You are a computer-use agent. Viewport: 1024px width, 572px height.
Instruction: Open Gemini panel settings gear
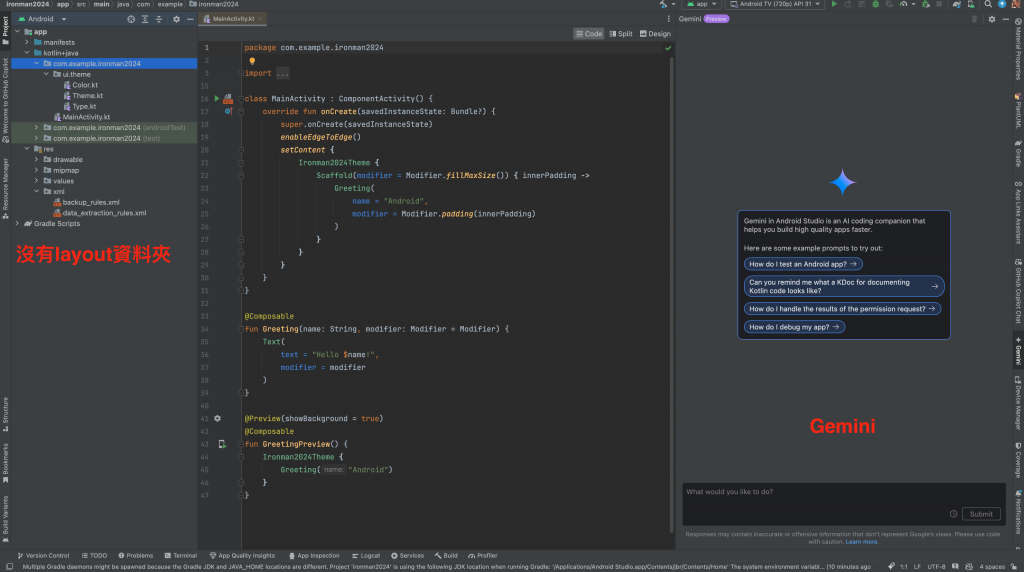992,19
